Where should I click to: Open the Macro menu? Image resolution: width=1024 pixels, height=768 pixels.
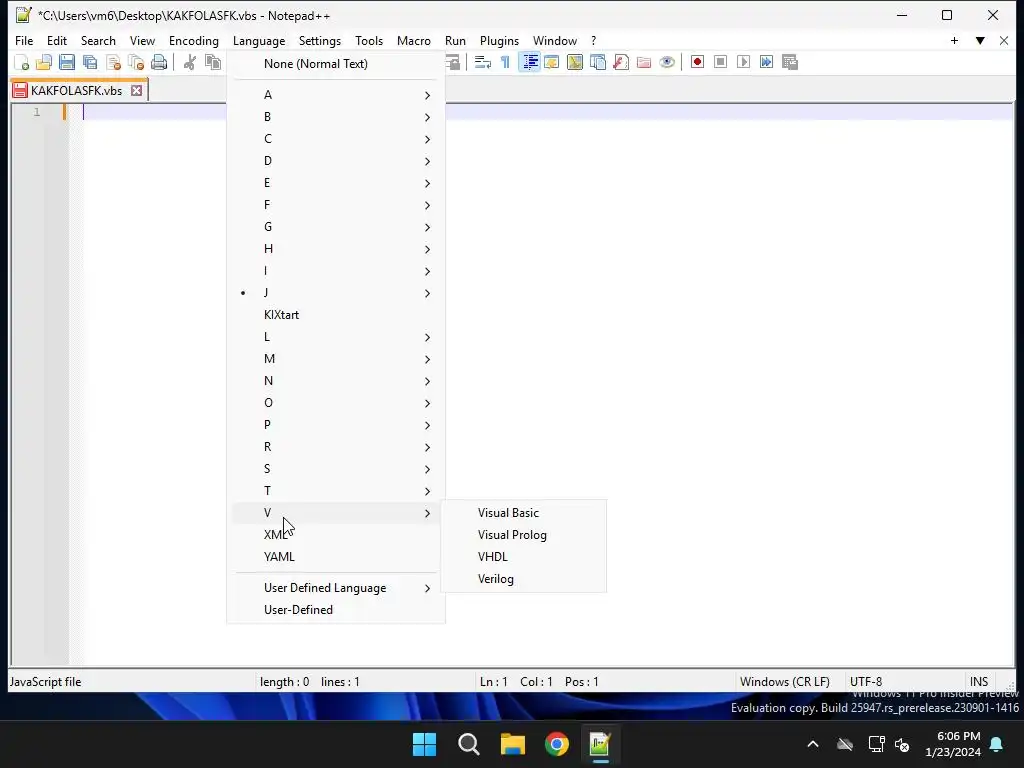(x=413, y=40)
